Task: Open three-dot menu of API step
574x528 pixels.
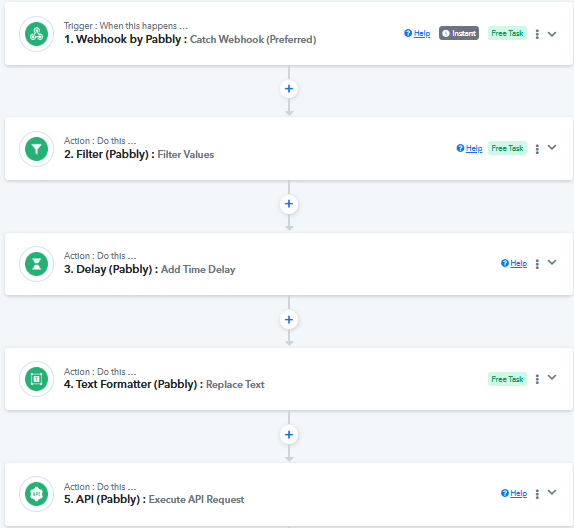Action: (x=537, y=494)
